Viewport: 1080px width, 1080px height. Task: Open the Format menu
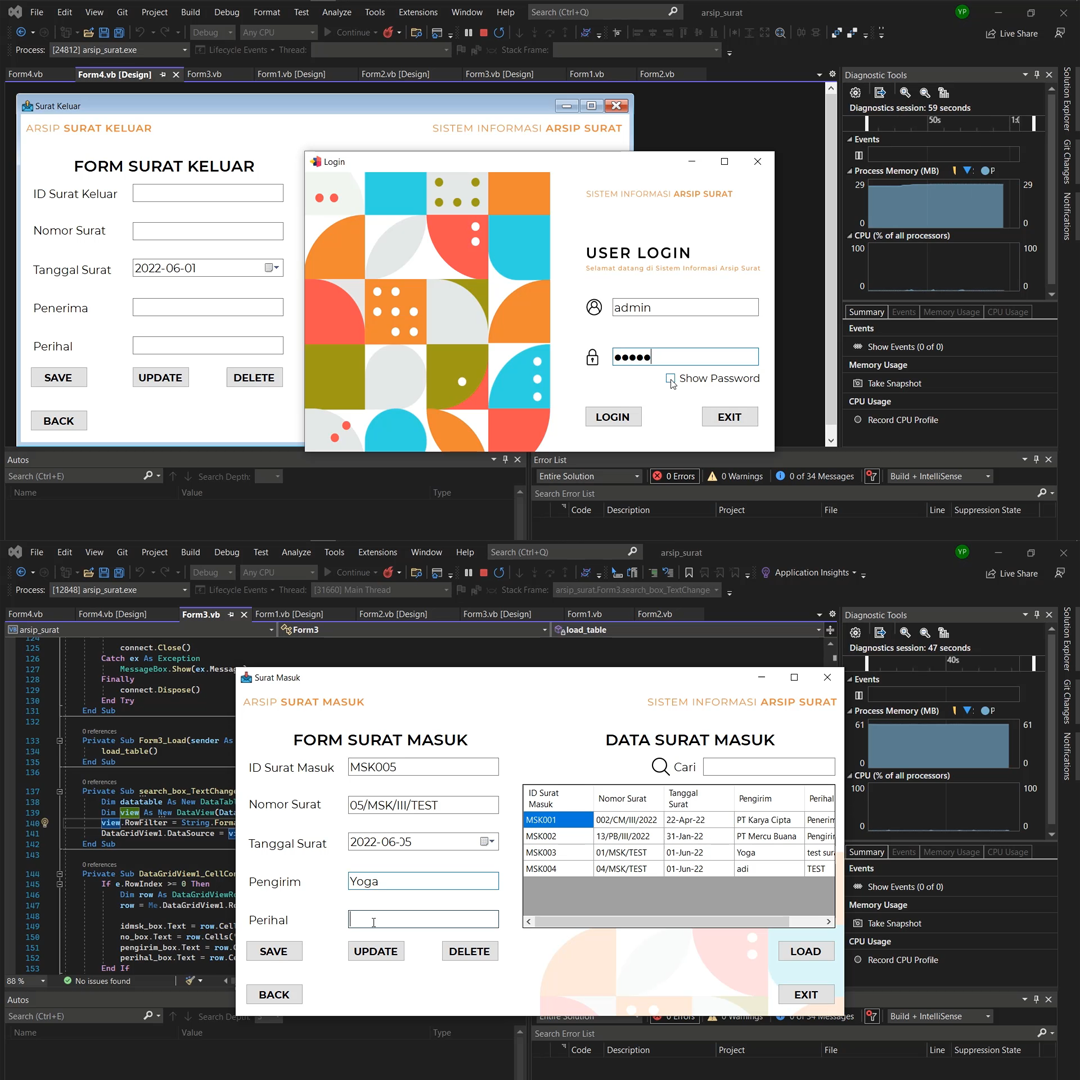[266, 12]
